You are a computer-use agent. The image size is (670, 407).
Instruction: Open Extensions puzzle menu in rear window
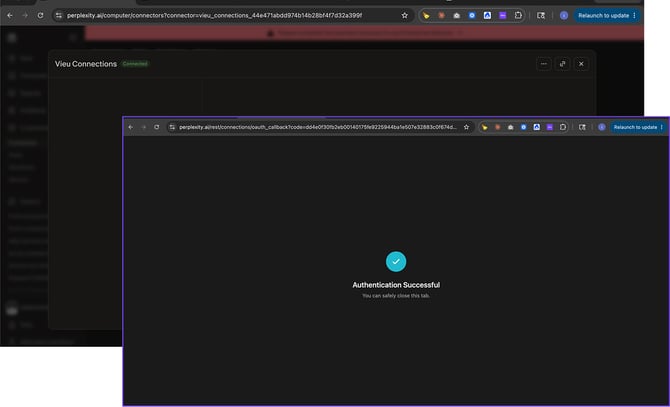(x=518, y=15)
